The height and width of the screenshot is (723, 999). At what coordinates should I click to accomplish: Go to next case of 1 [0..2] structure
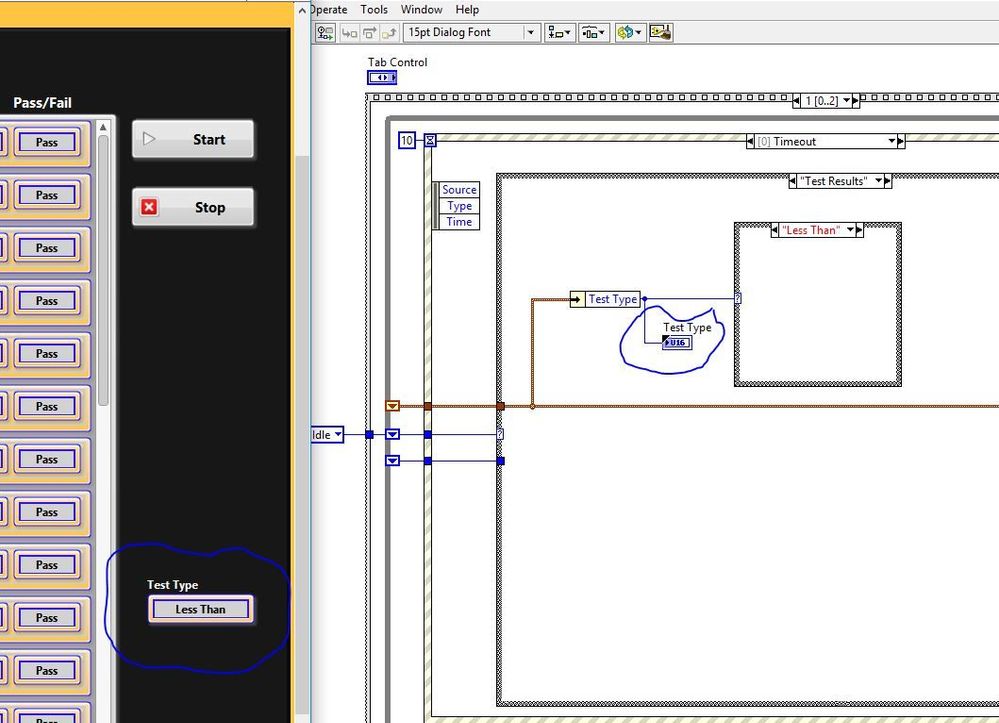tap(855, 101)
